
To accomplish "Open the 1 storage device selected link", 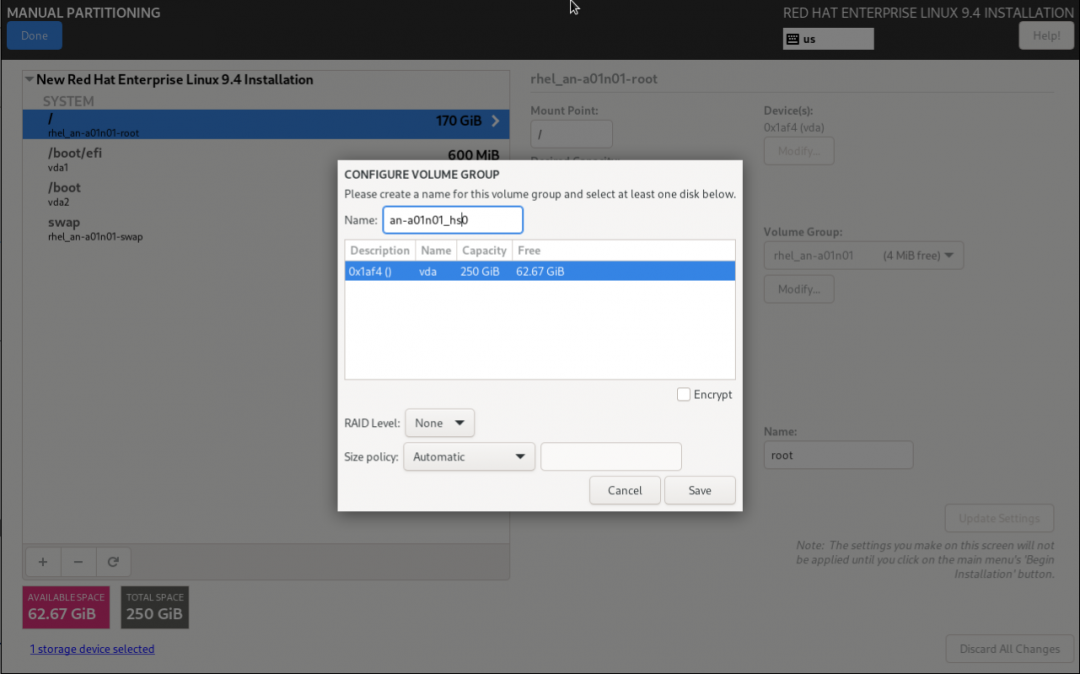I will click(92, 649).
